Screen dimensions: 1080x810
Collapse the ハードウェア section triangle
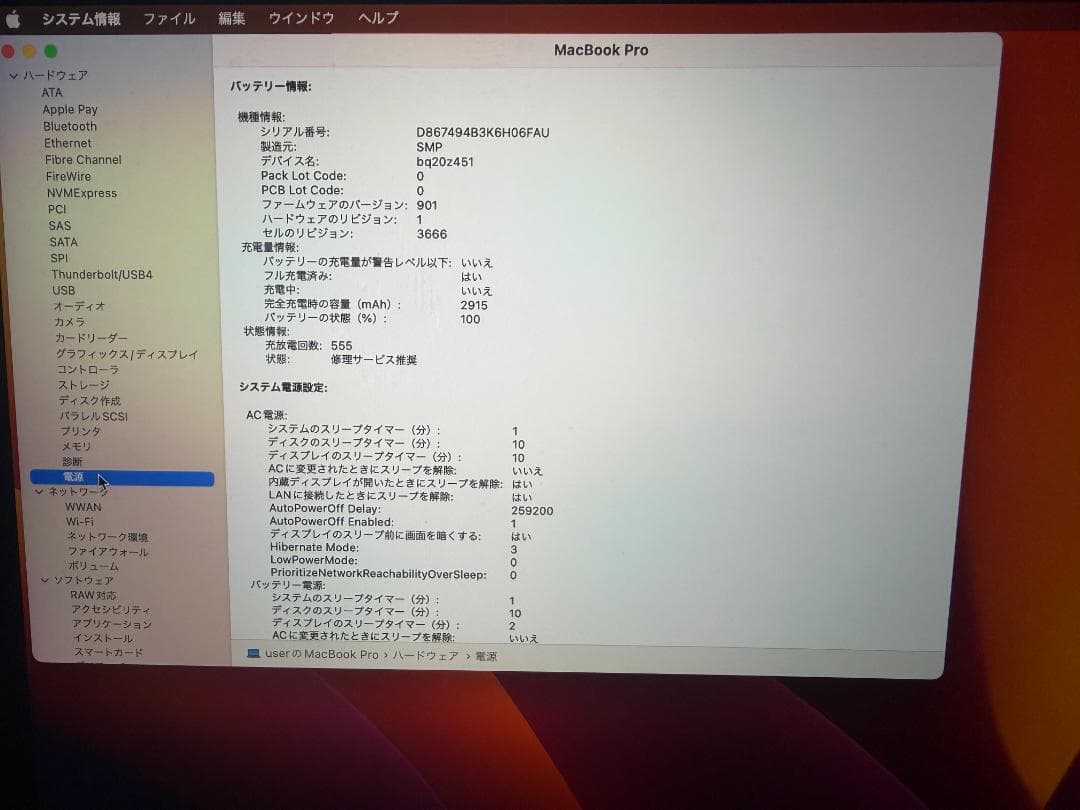point(12,75)
